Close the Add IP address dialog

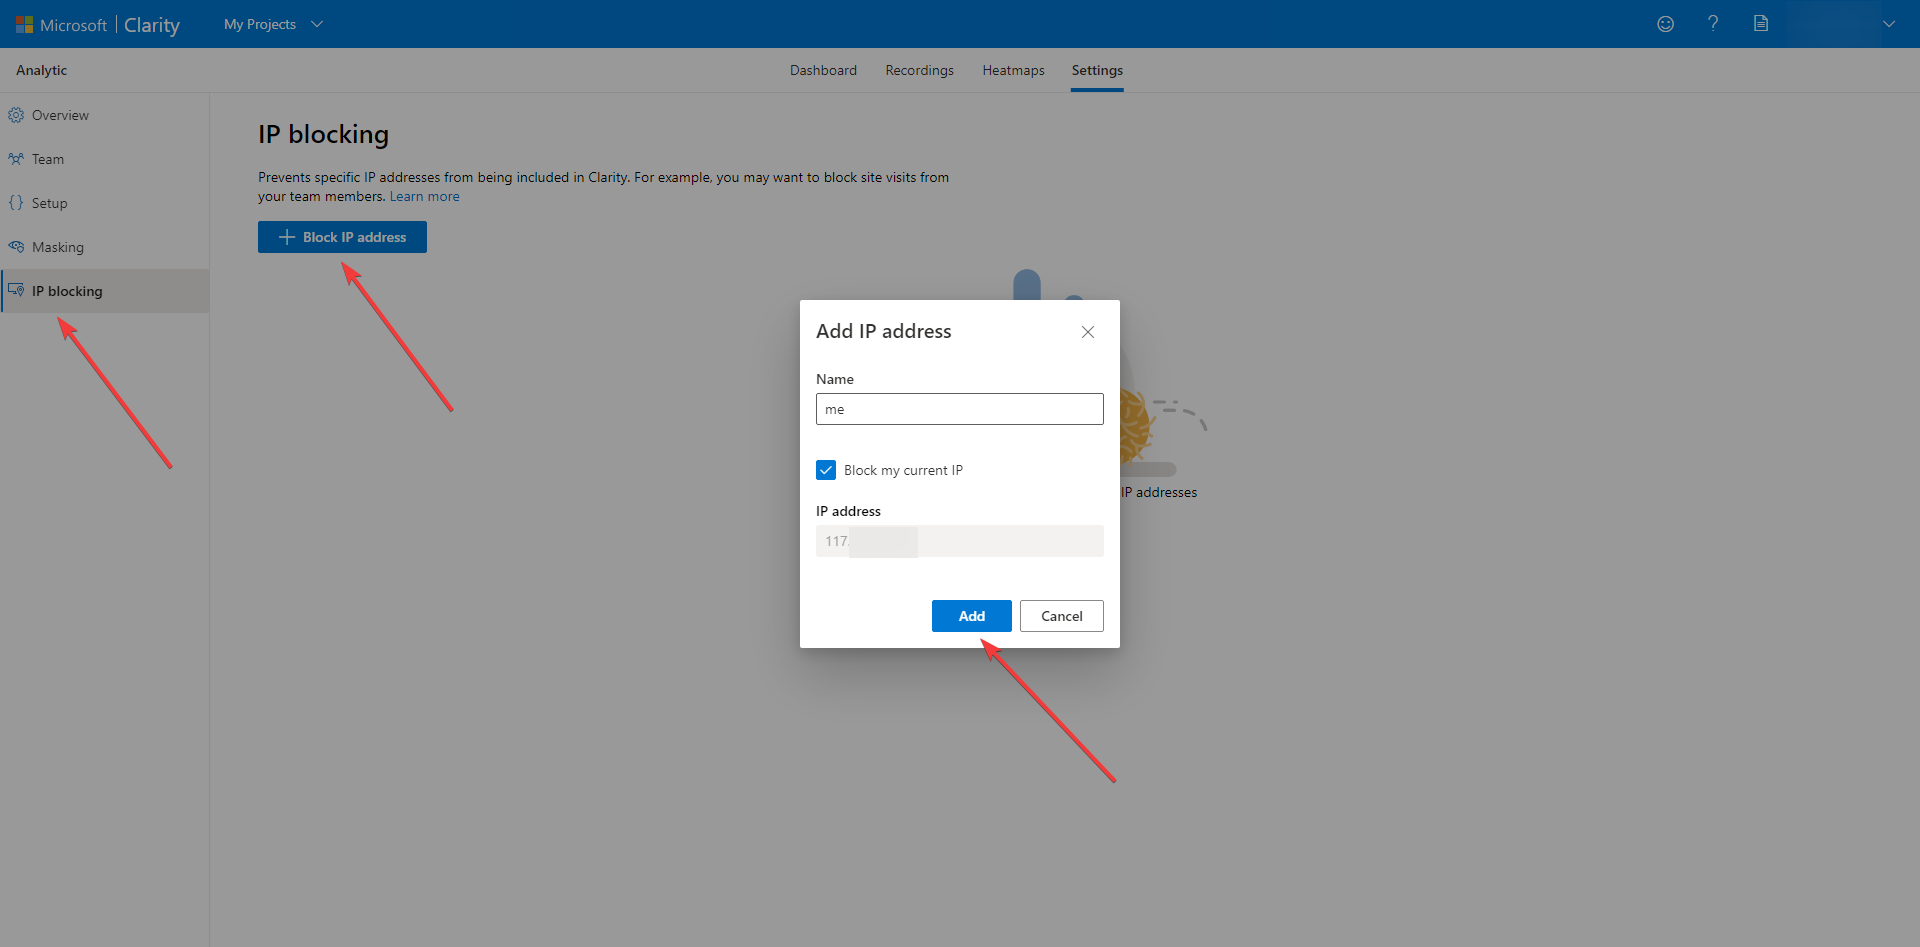point(1088,332)
